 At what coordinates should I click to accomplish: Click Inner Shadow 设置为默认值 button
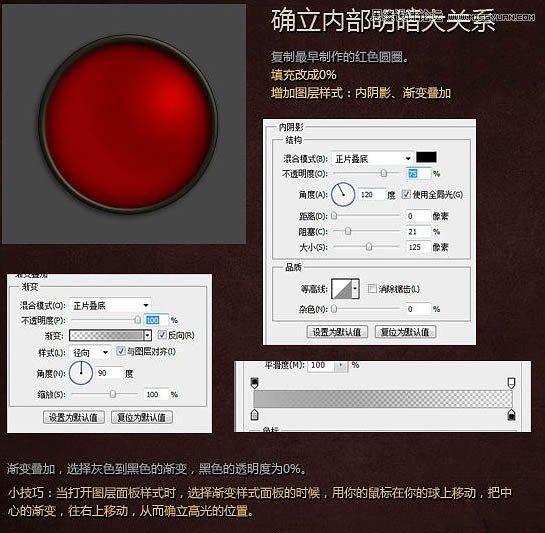337,332
